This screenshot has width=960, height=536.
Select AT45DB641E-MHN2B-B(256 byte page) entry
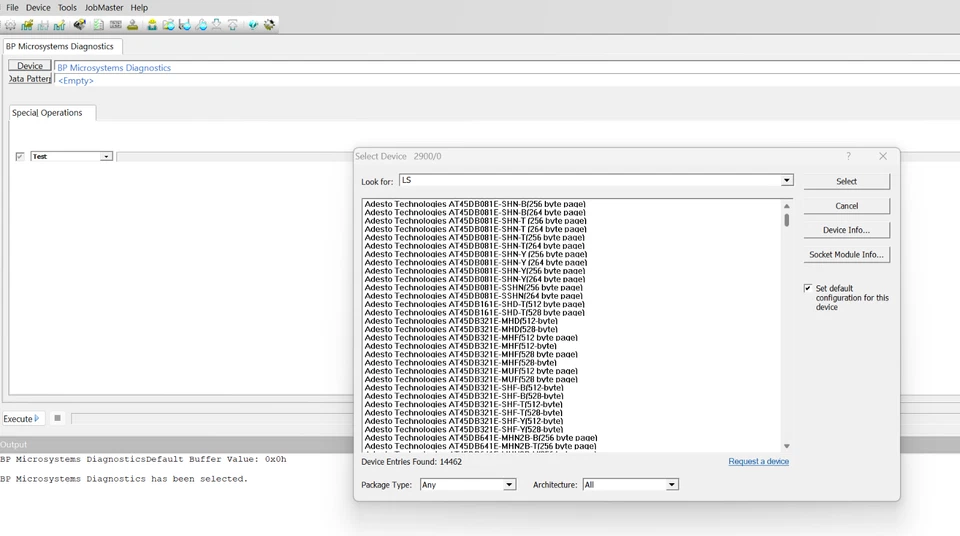click(x=481, y=438)
